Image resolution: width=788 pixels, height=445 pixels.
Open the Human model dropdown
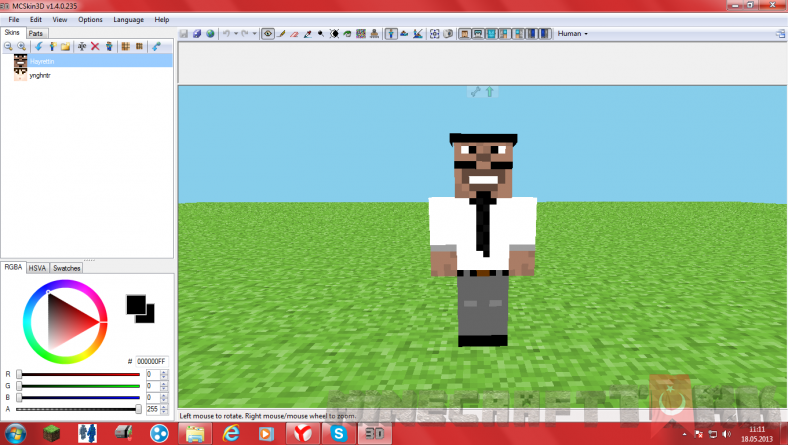[572, 34]
